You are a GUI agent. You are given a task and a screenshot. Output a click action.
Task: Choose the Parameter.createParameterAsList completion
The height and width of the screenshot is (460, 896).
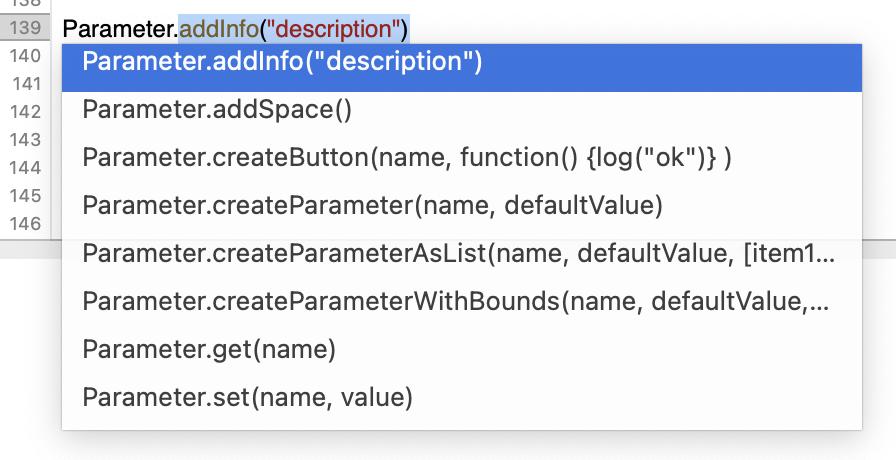point(458,254)
